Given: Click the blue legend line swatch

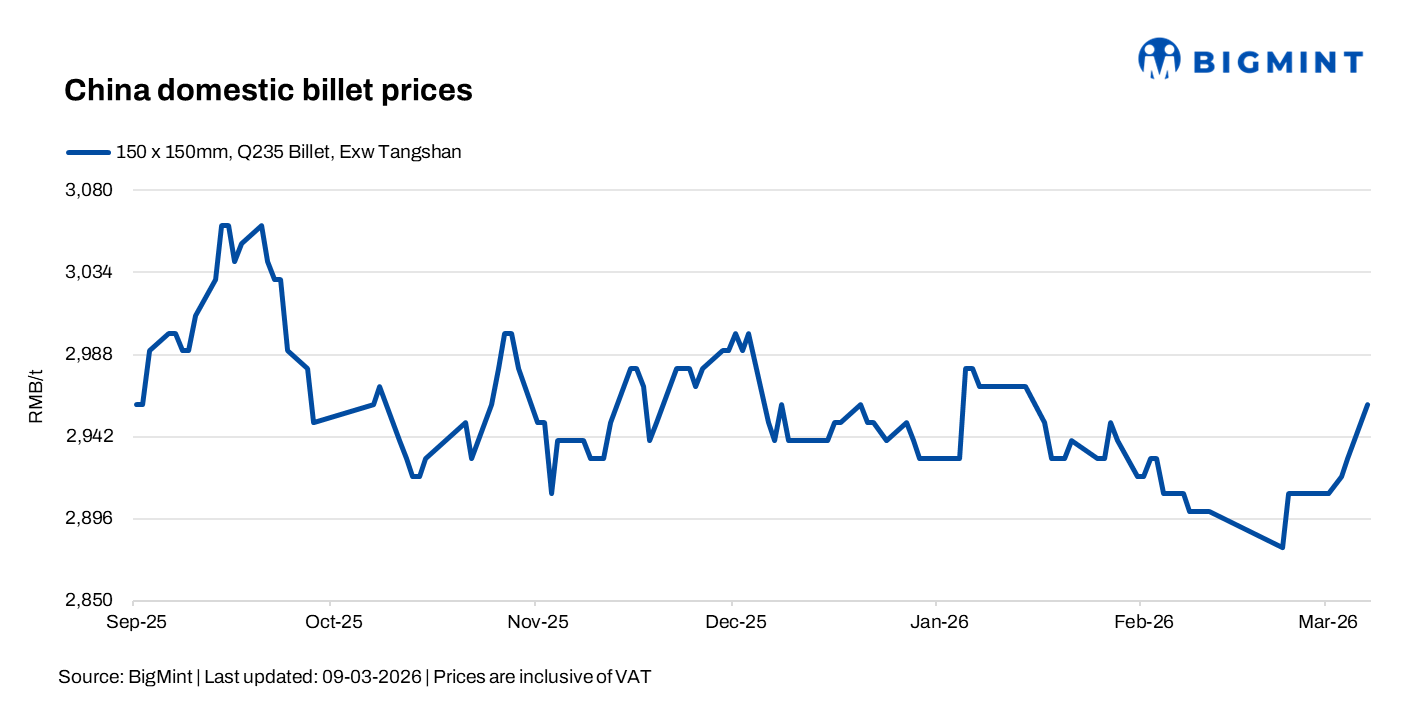Looking at the screenshot, I should [87, 152].
